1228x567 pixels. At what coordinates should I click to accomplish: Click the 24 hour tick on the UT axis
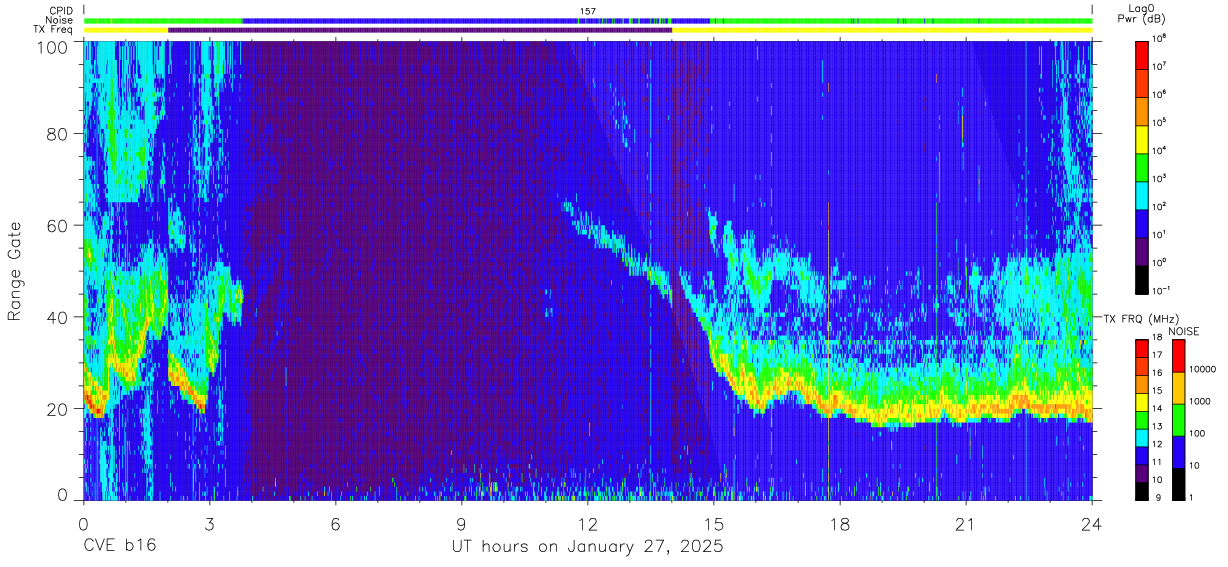point(1092,523)
